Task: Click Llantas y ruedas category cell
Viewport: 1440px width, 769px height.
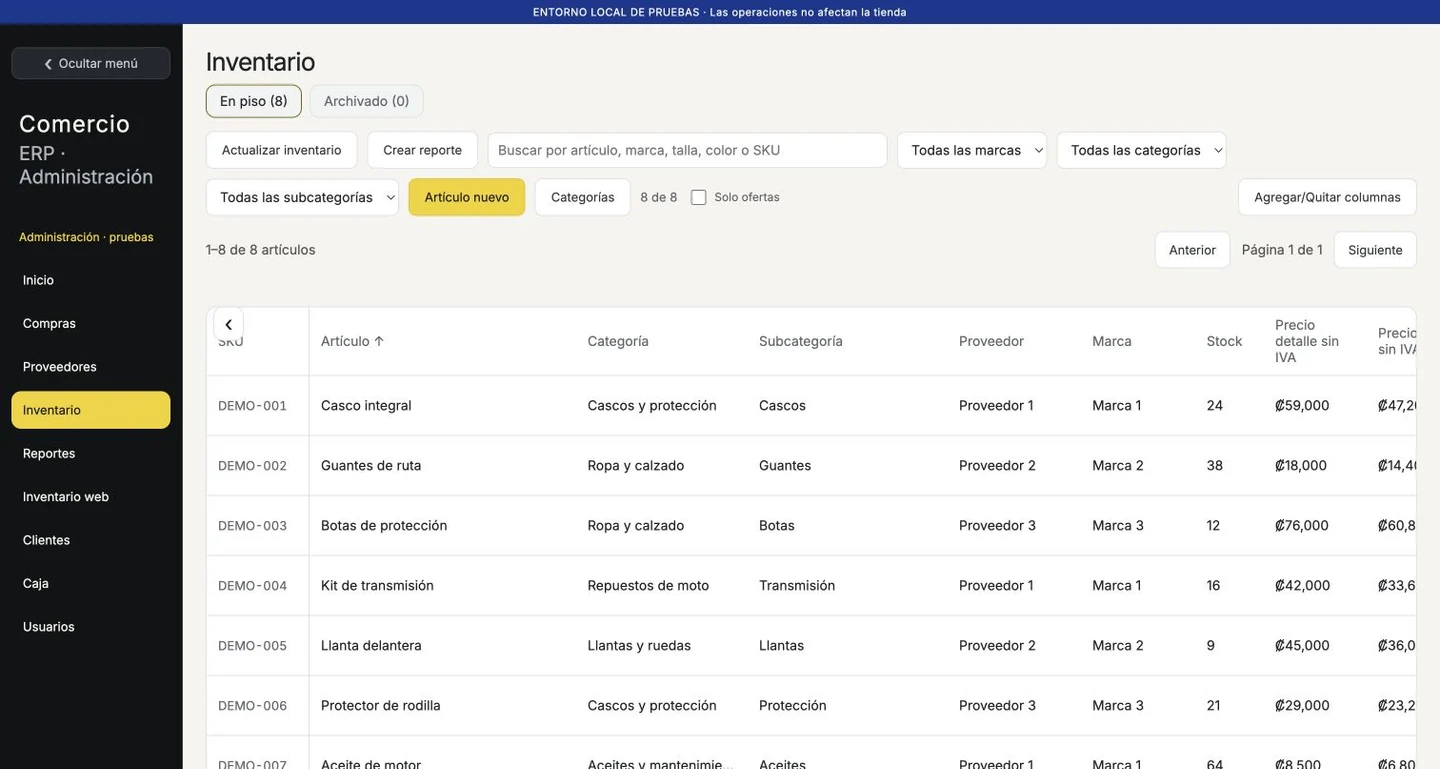Action: coord(639,645)
